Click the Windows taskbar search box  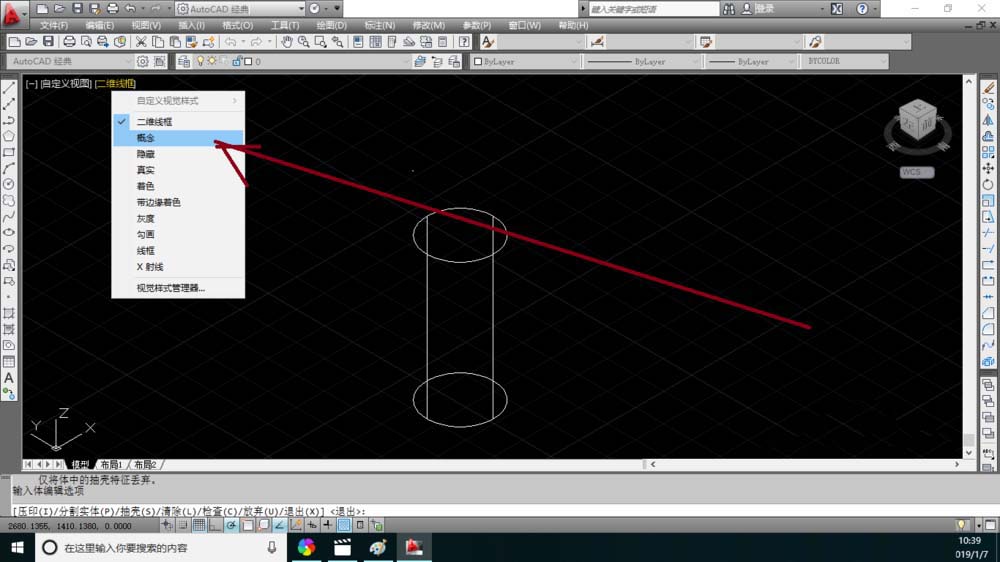pyautogui.click(x=161, y=547)
